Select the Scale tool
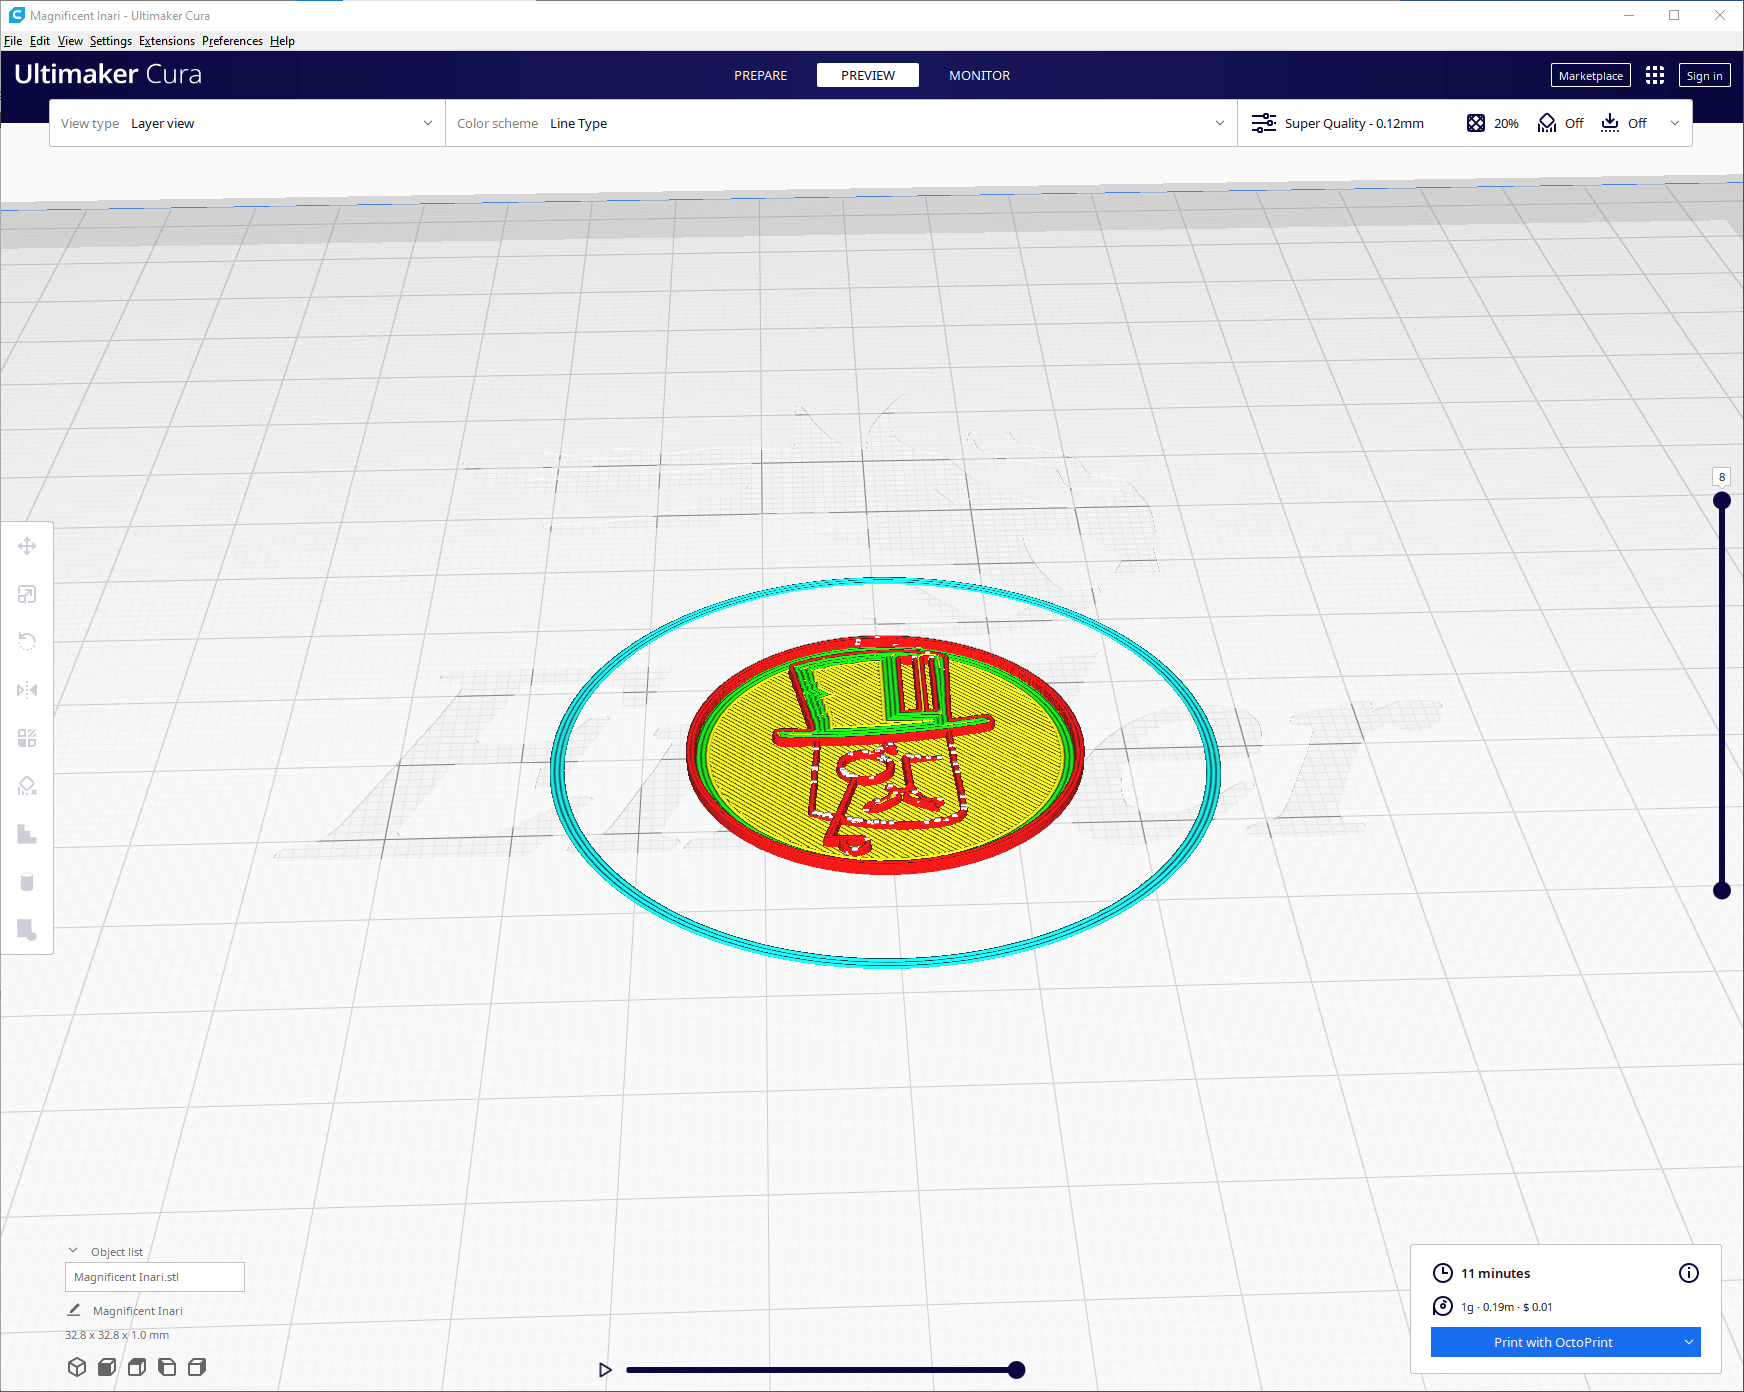 (x=27, y=594)
